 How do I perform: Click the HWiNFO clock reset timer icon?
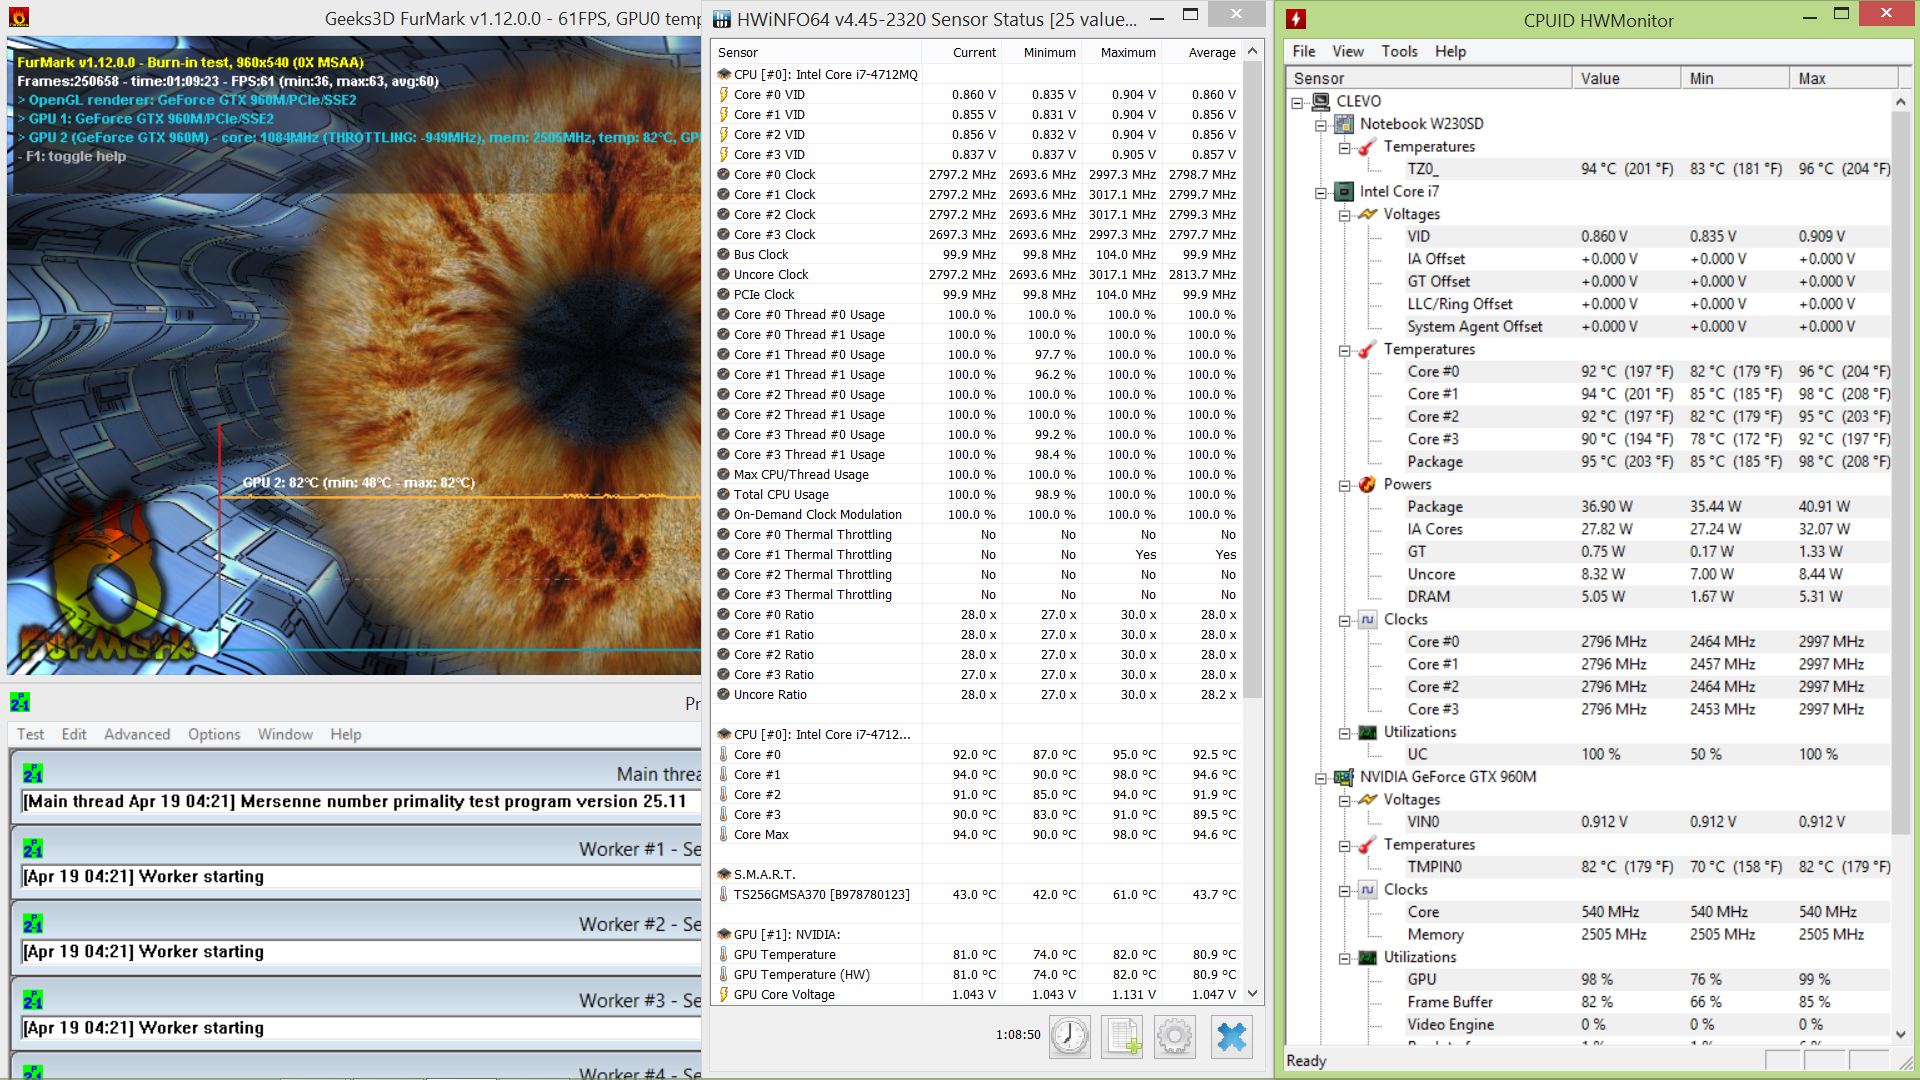tap(1069, 1036)
